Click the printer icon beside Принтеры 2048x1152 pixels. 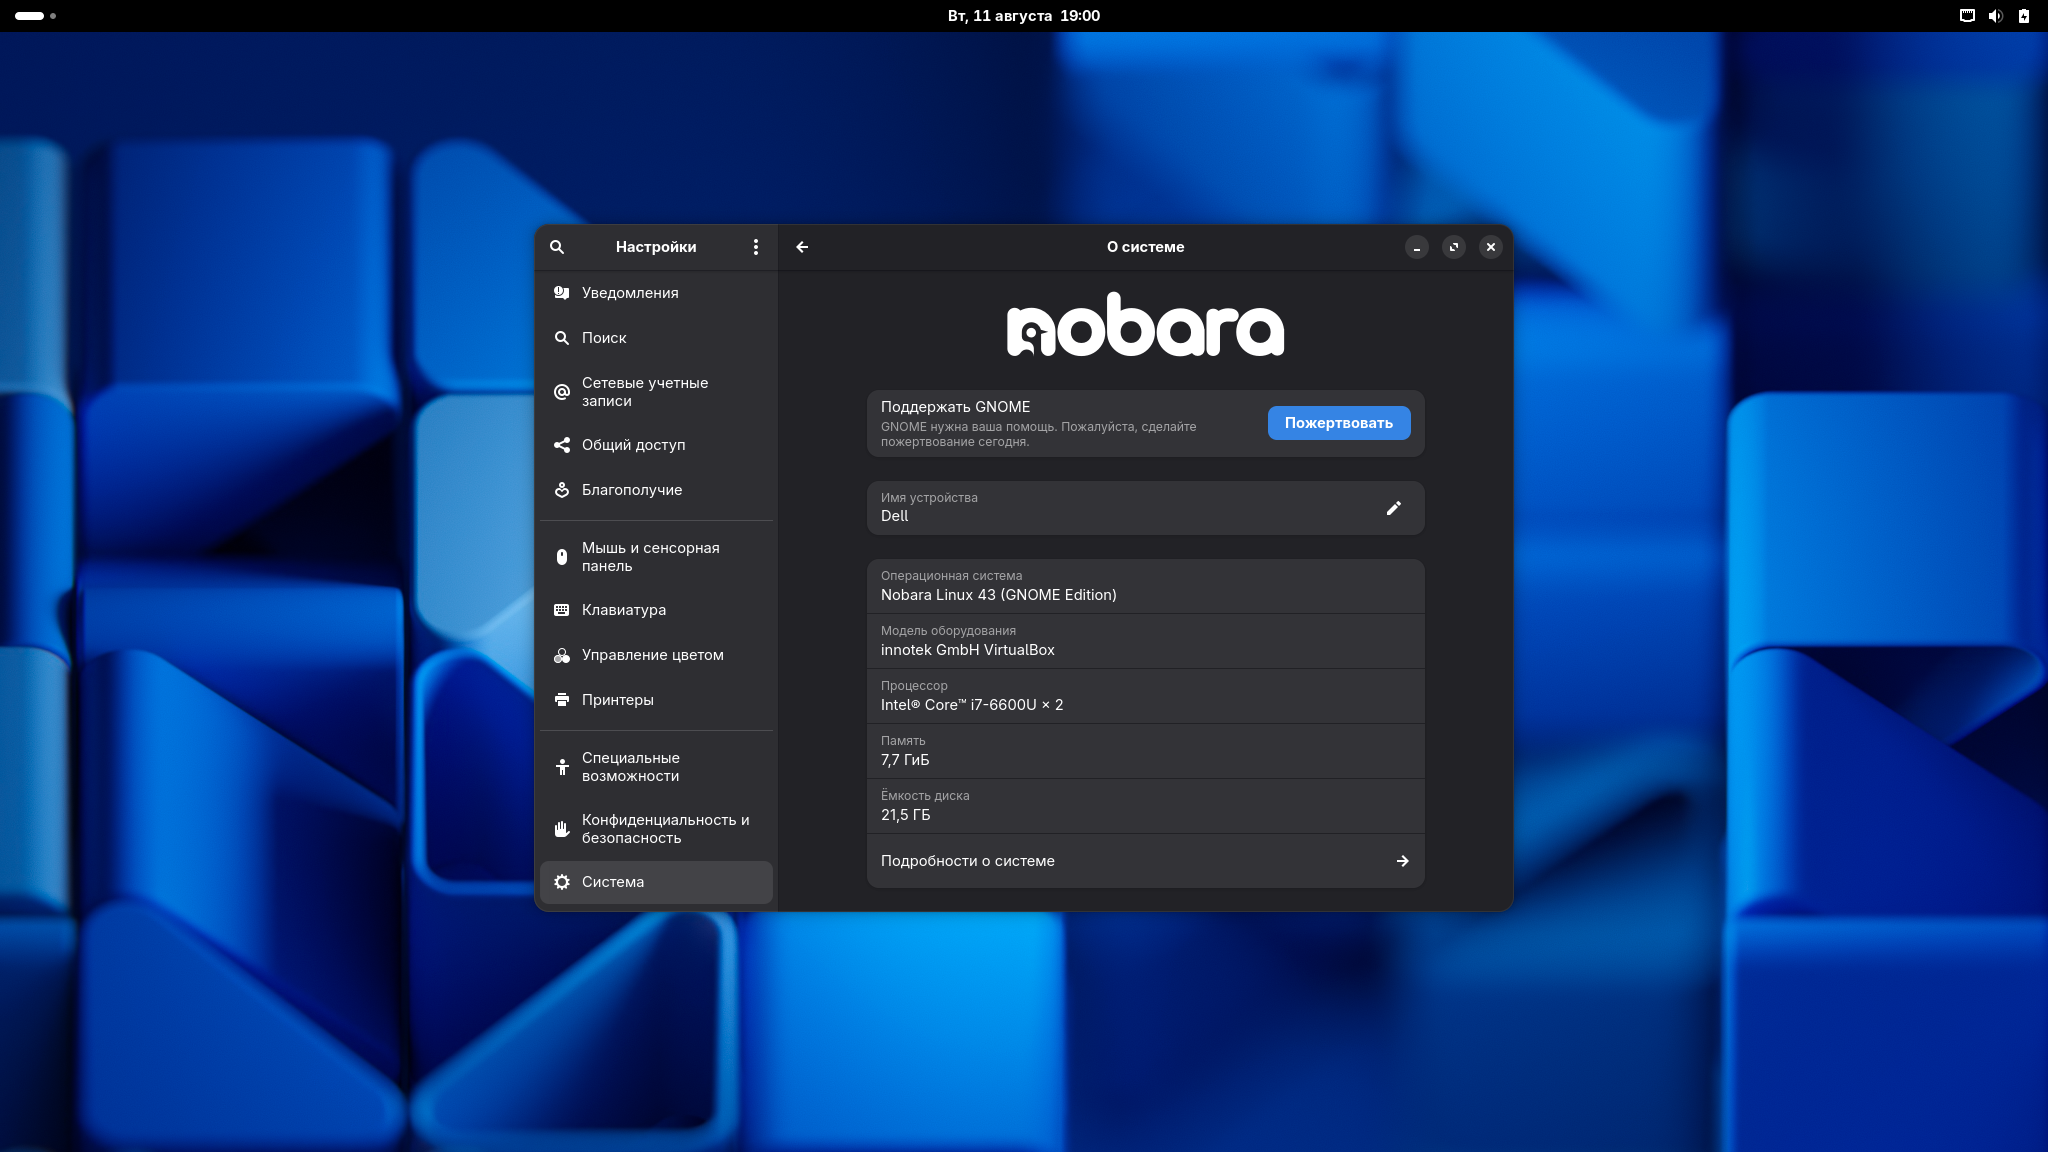coord(562,700)
